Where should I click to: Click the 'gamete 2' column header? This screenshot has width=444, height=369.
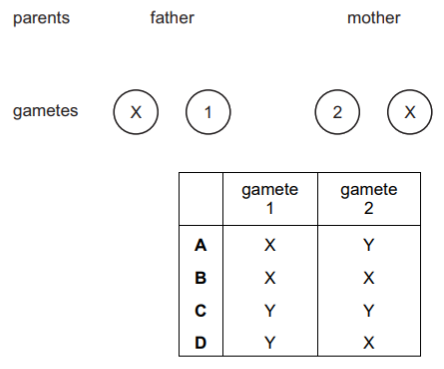coord(369,199)
